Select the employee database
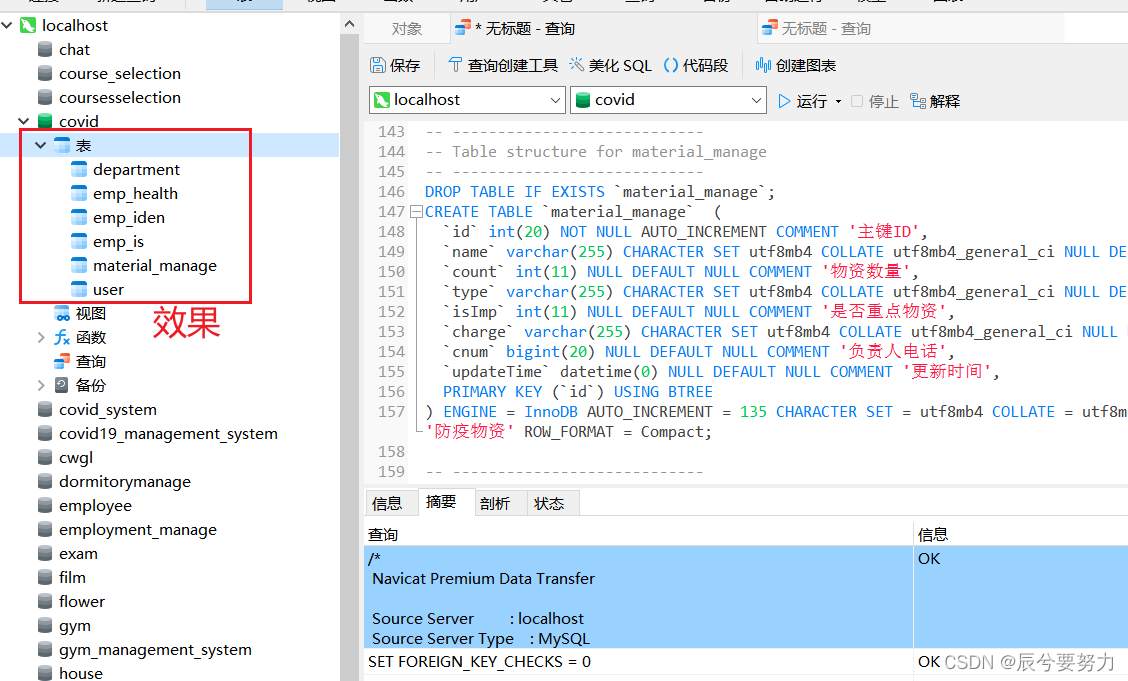Screen dimensions: 1128x681 (x=95, y=506)
